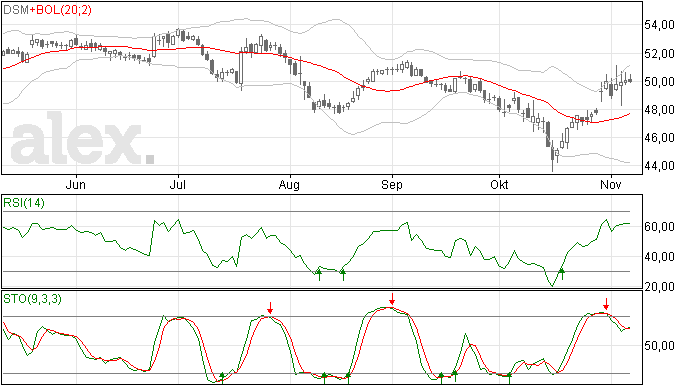
Task: Click the 50,00 value on STO axis
Action: point(659,346)
